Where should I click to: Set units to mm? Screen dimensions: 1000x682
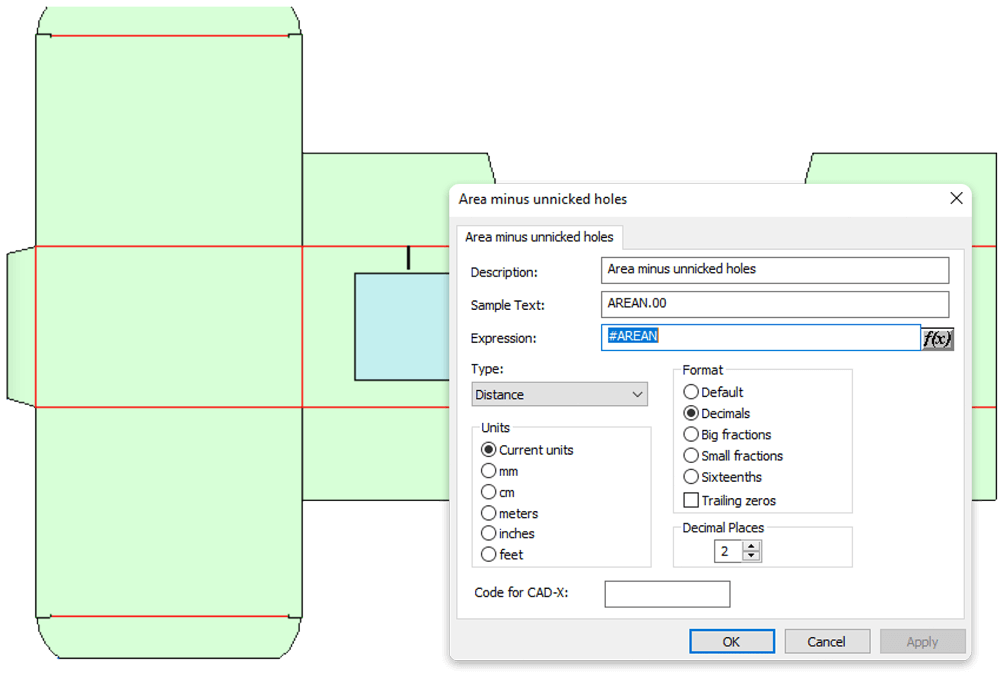[489, 471]
